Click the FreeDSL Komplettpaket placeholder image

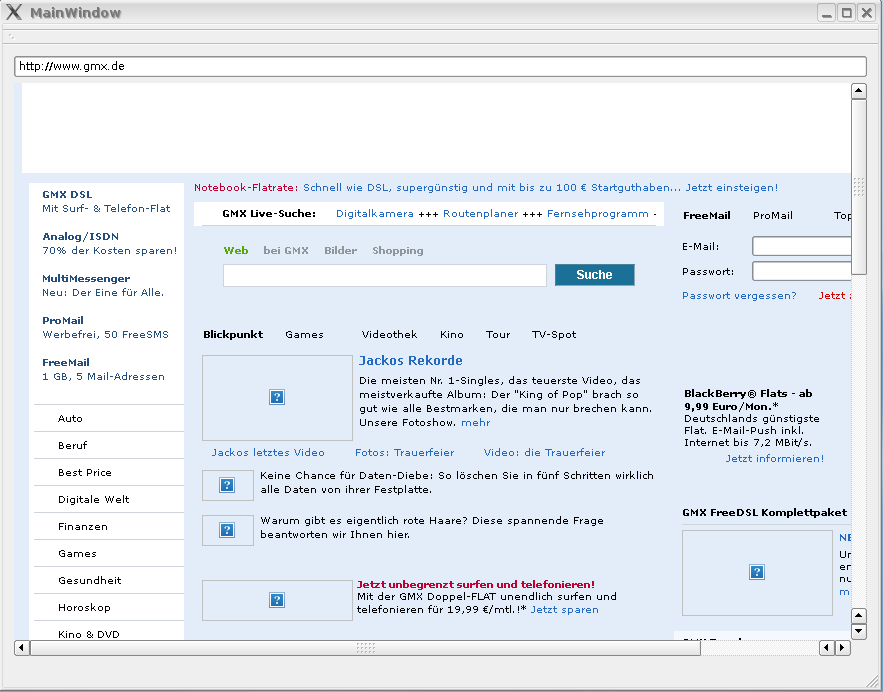[757, 573]
